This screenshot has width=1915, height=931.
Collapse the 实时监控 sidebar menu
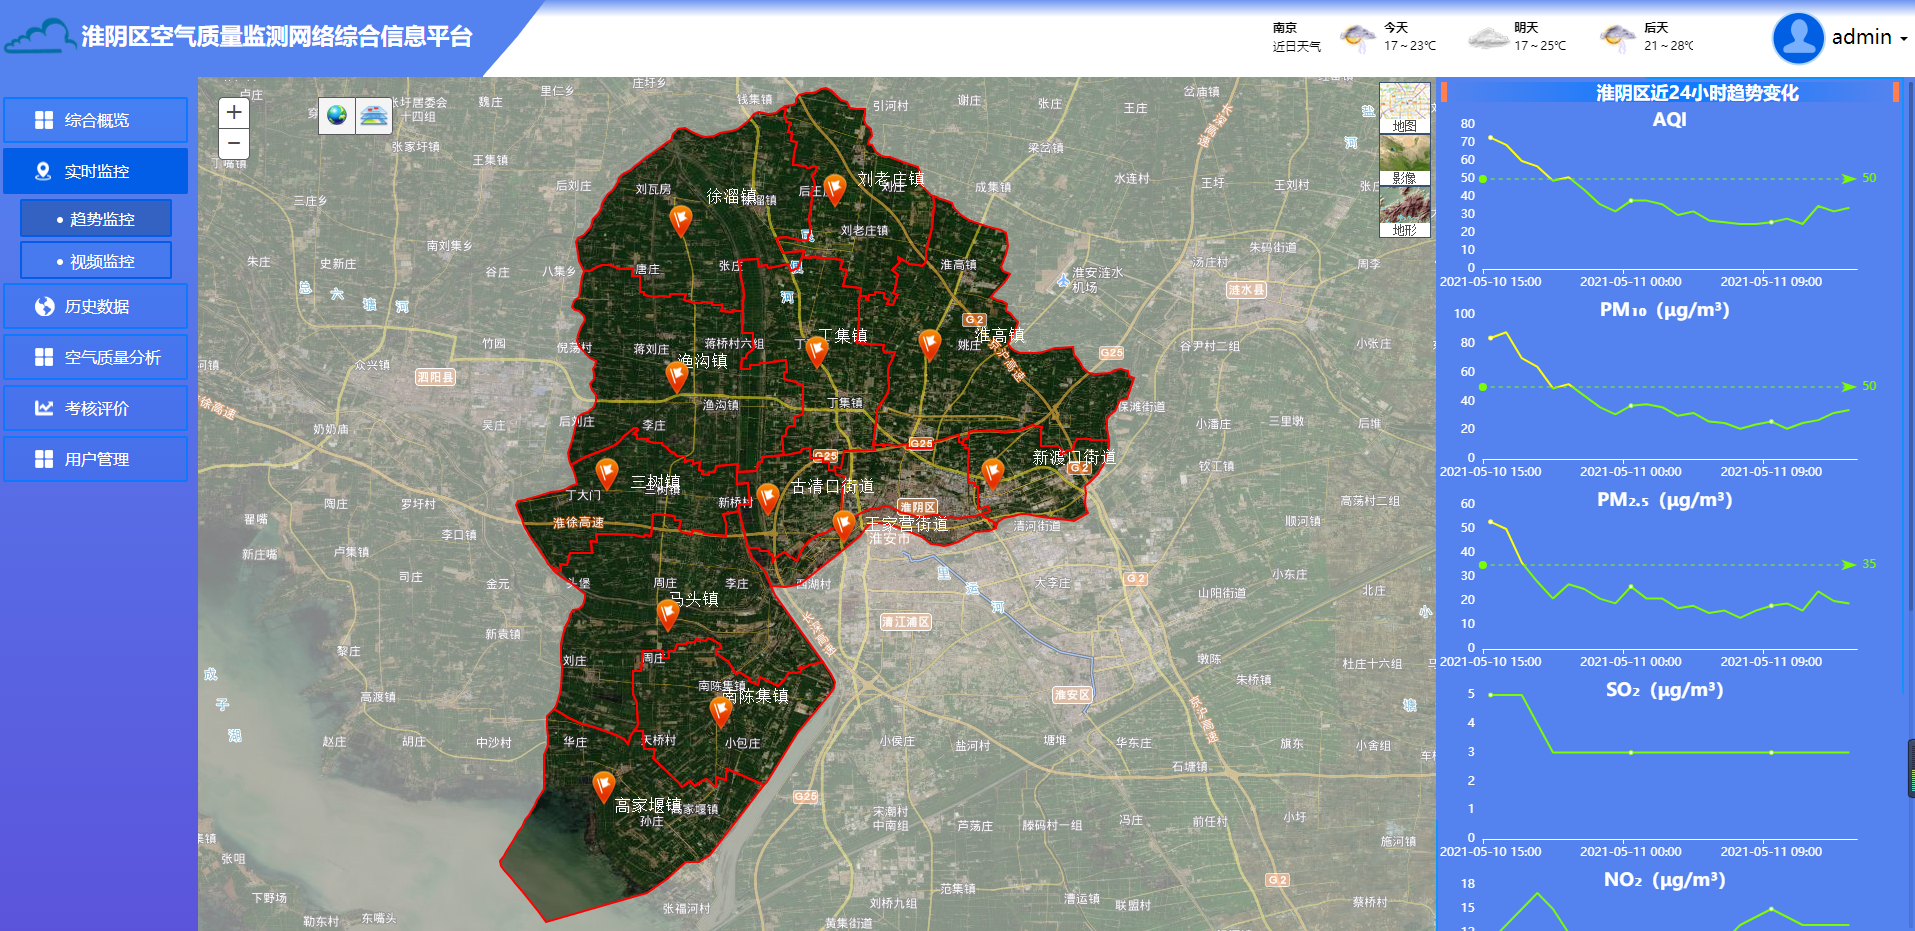[96, 171]
